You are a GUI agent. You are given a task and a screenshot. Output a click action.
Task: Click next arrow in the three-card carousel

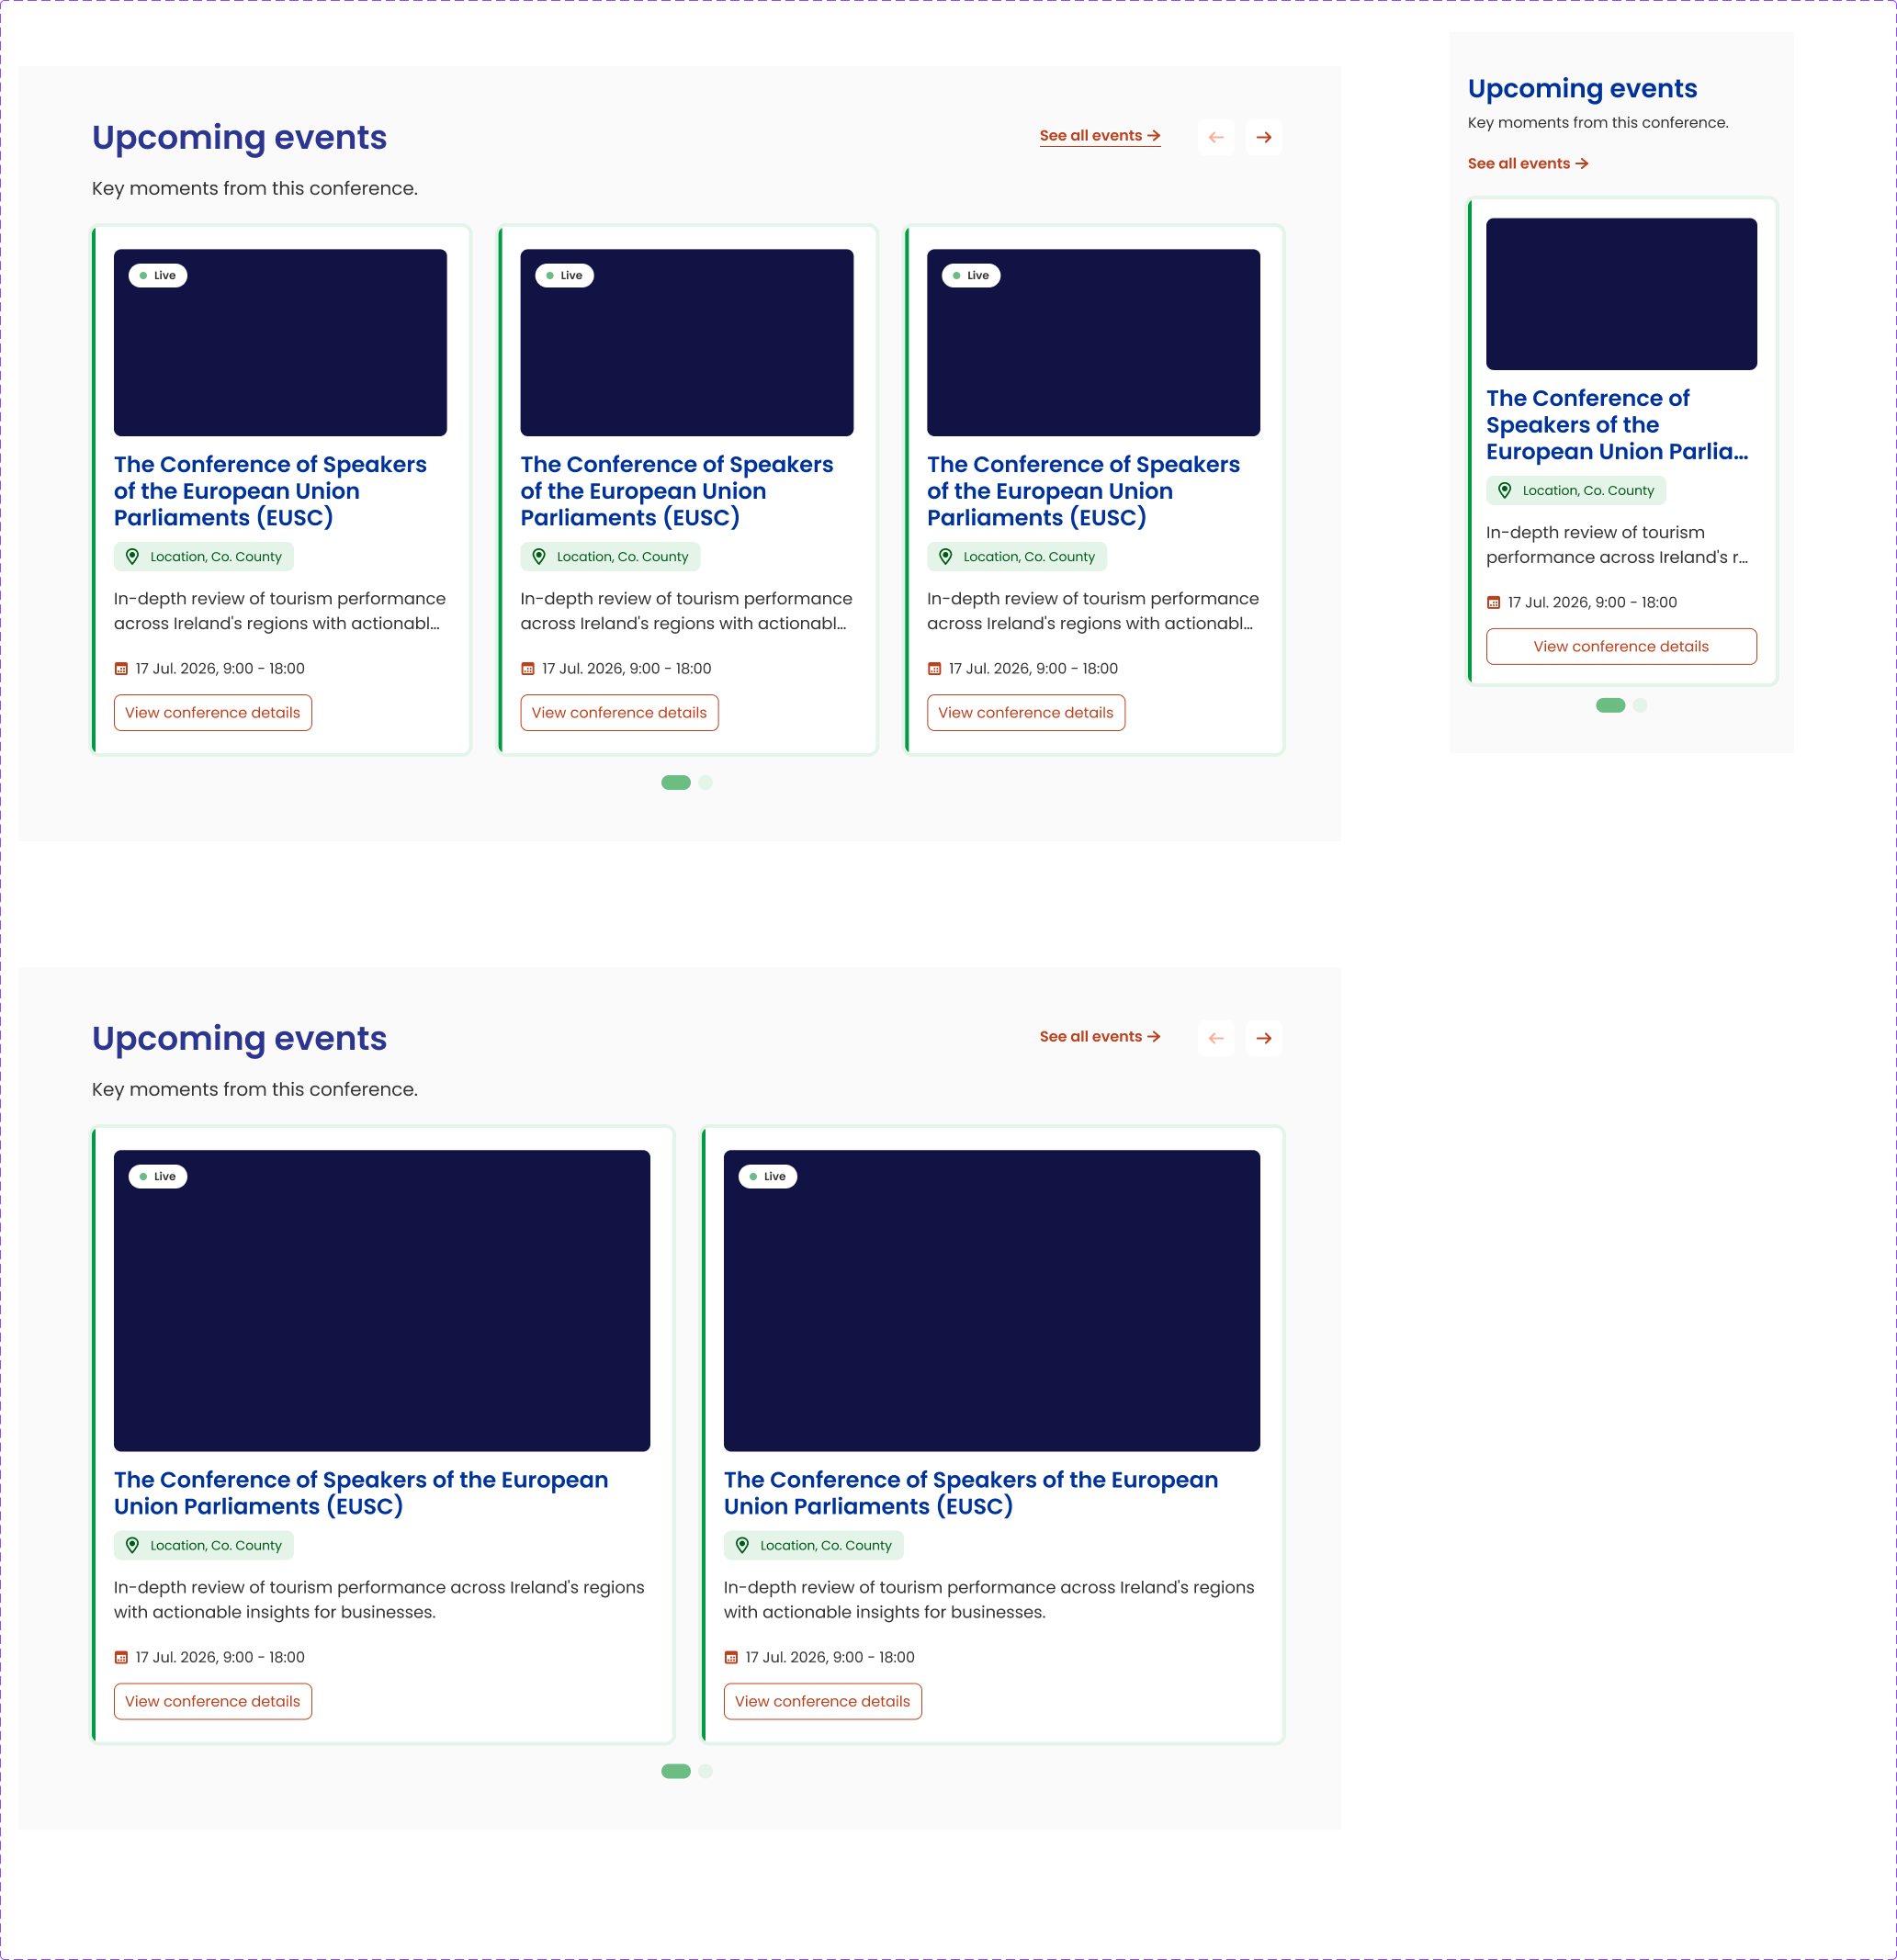(x=1264, y=137)
